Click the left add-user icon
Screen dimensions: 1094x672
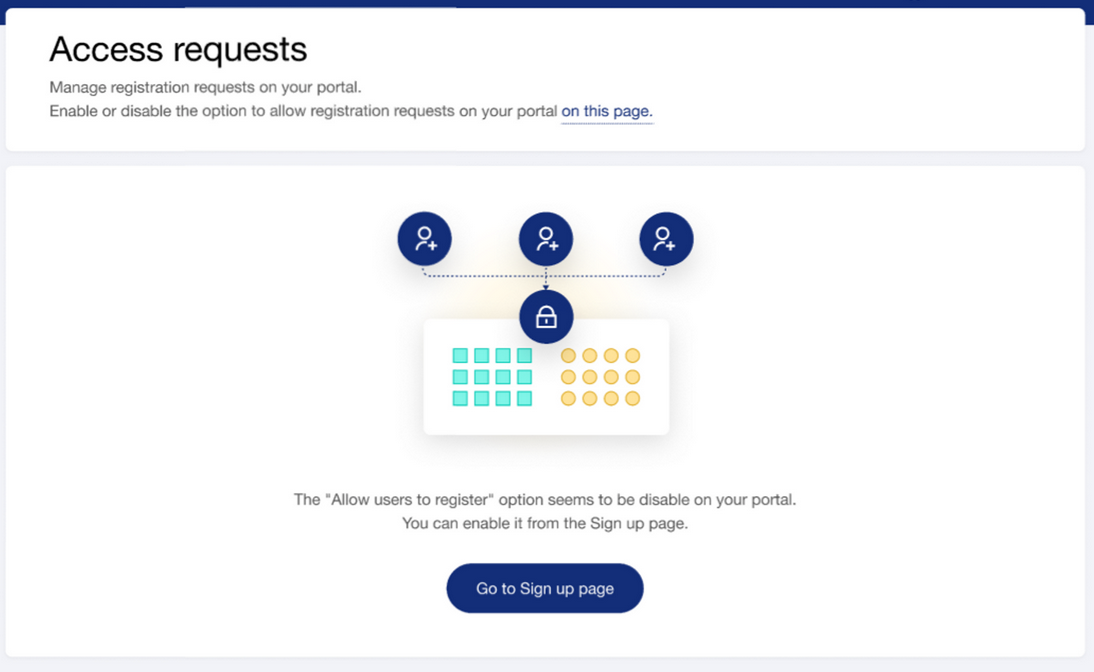click(x=424, y=239)
